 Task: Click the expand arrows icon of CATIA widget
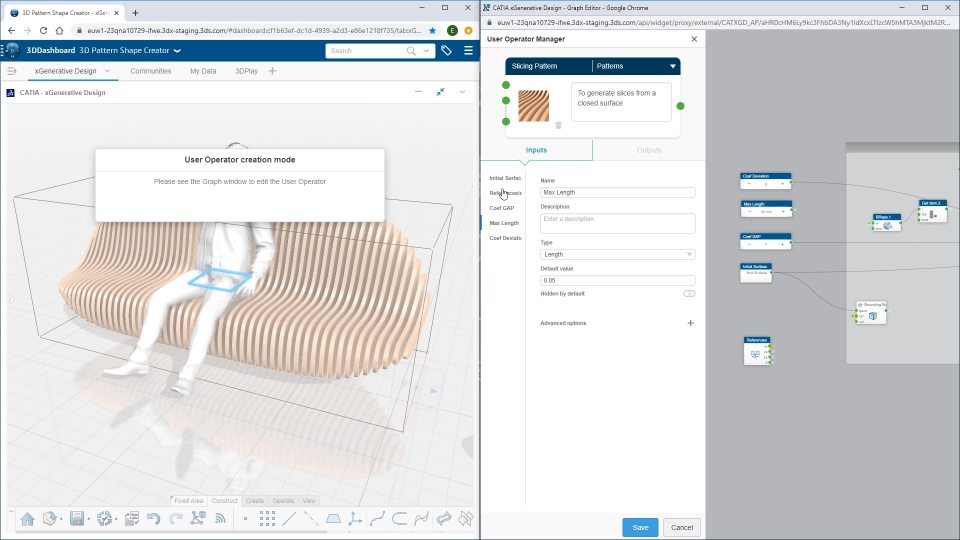point(440,92)
